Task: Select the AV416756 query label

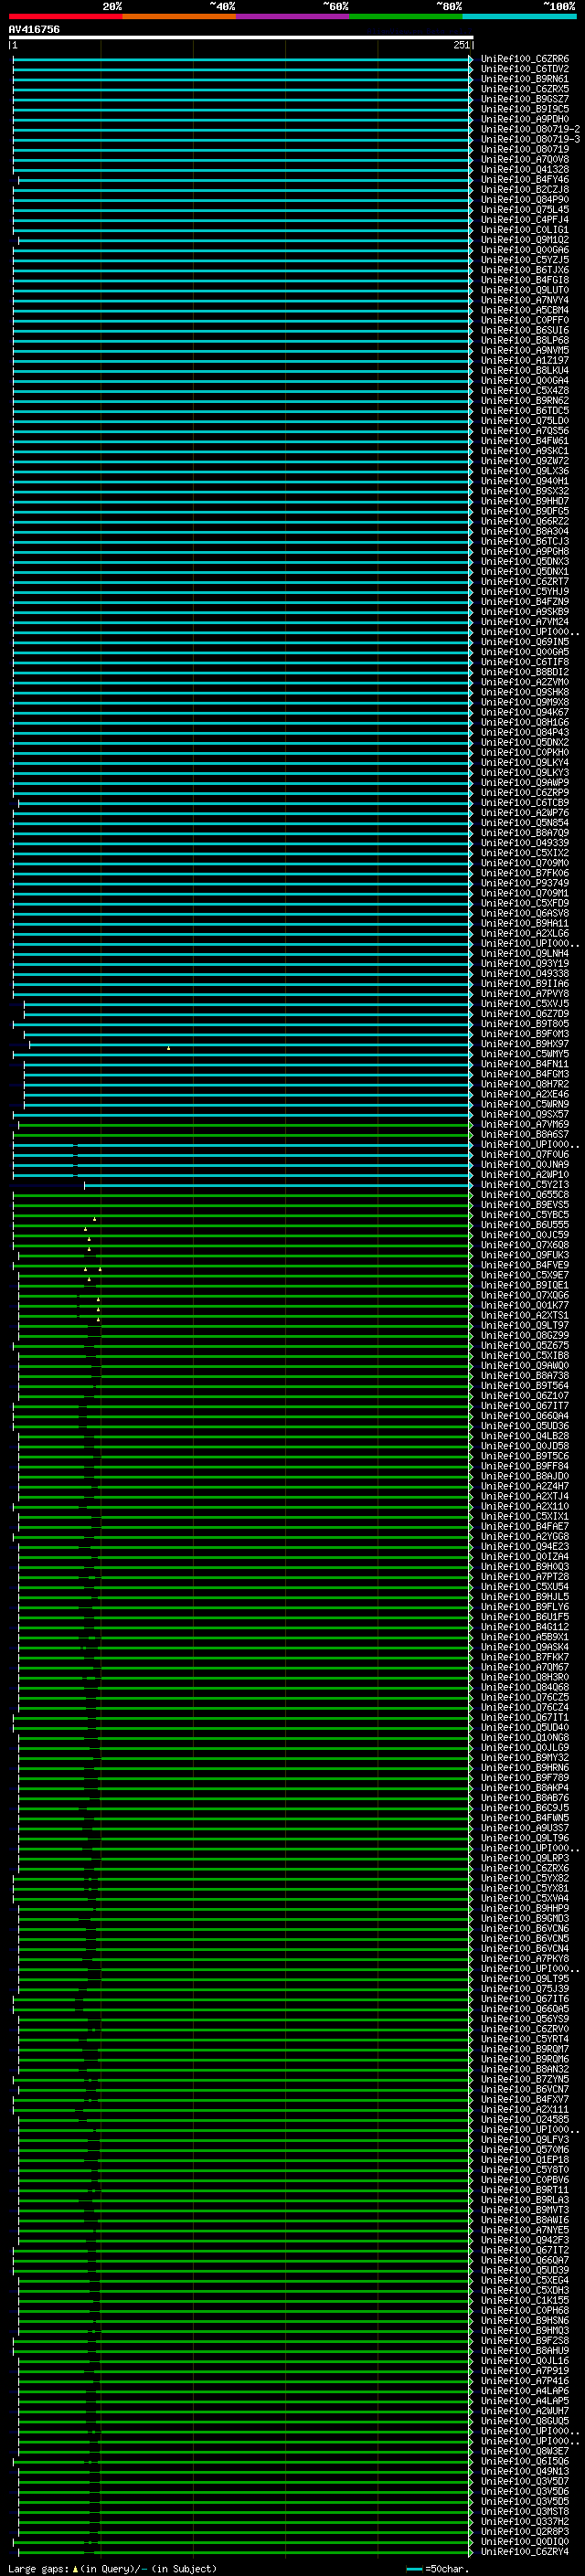Action: (34, 29)
